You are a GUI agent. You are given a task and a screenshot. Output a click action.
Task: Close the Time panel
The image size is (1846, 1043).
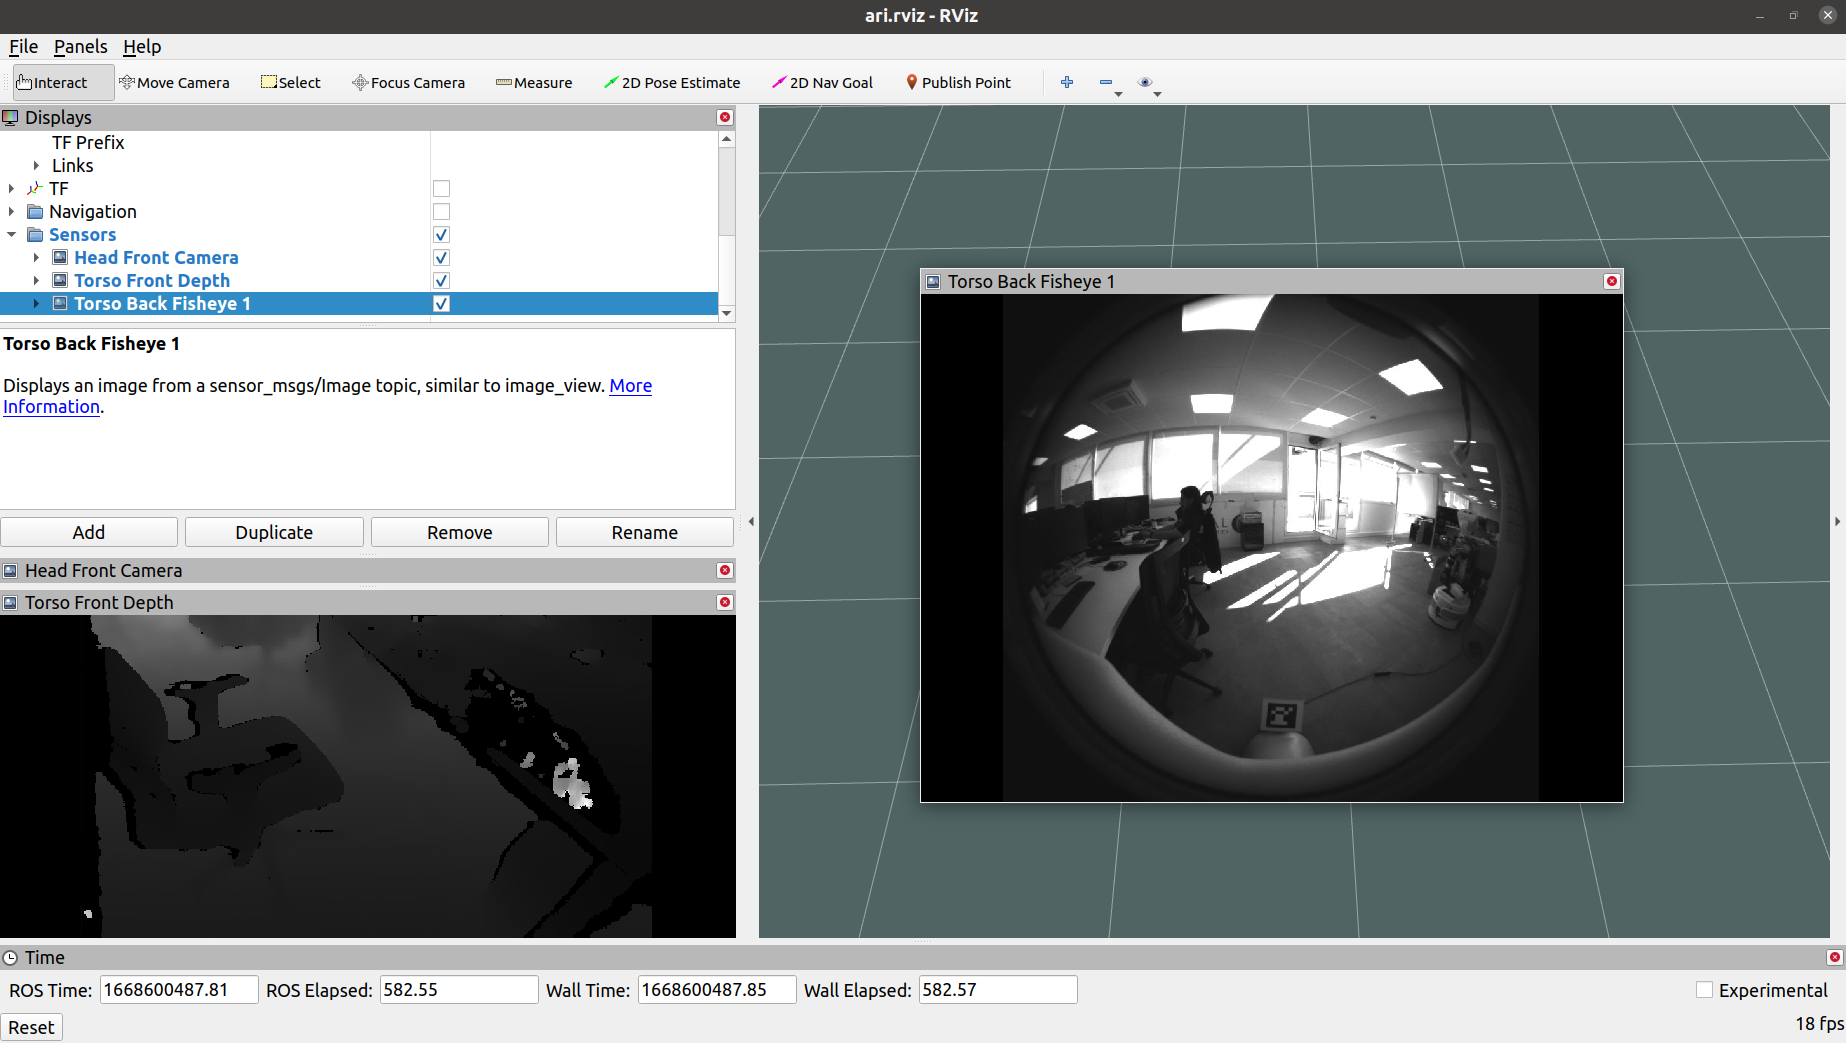(1834, 957)
